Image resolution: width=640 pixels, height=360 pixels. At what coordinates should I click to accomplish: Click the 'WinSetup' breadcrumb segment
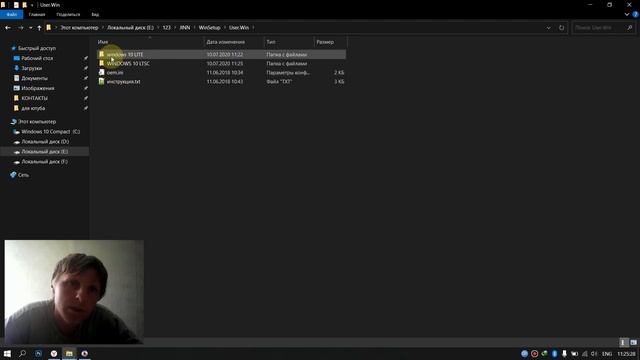tap(209, 28)
